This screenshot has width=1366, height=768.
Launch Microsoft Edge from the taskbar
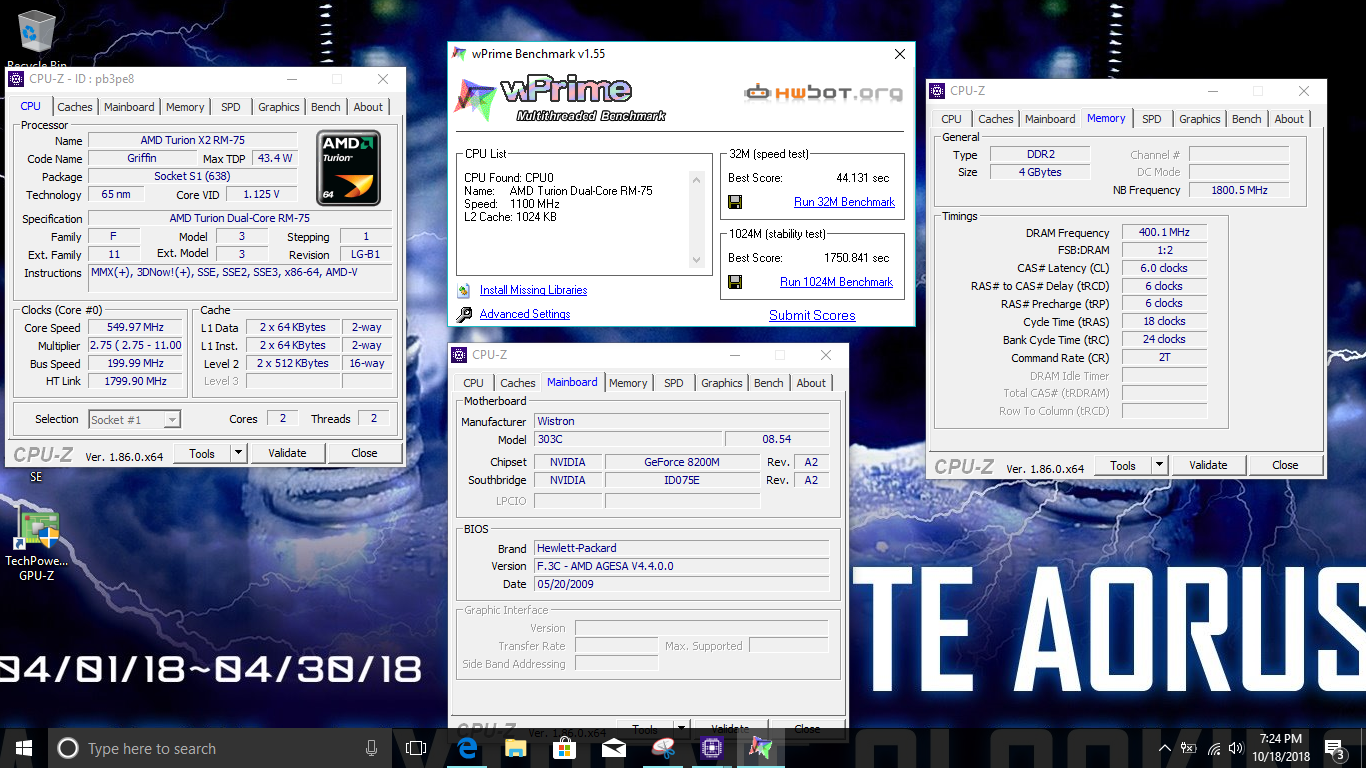(467, 748)
